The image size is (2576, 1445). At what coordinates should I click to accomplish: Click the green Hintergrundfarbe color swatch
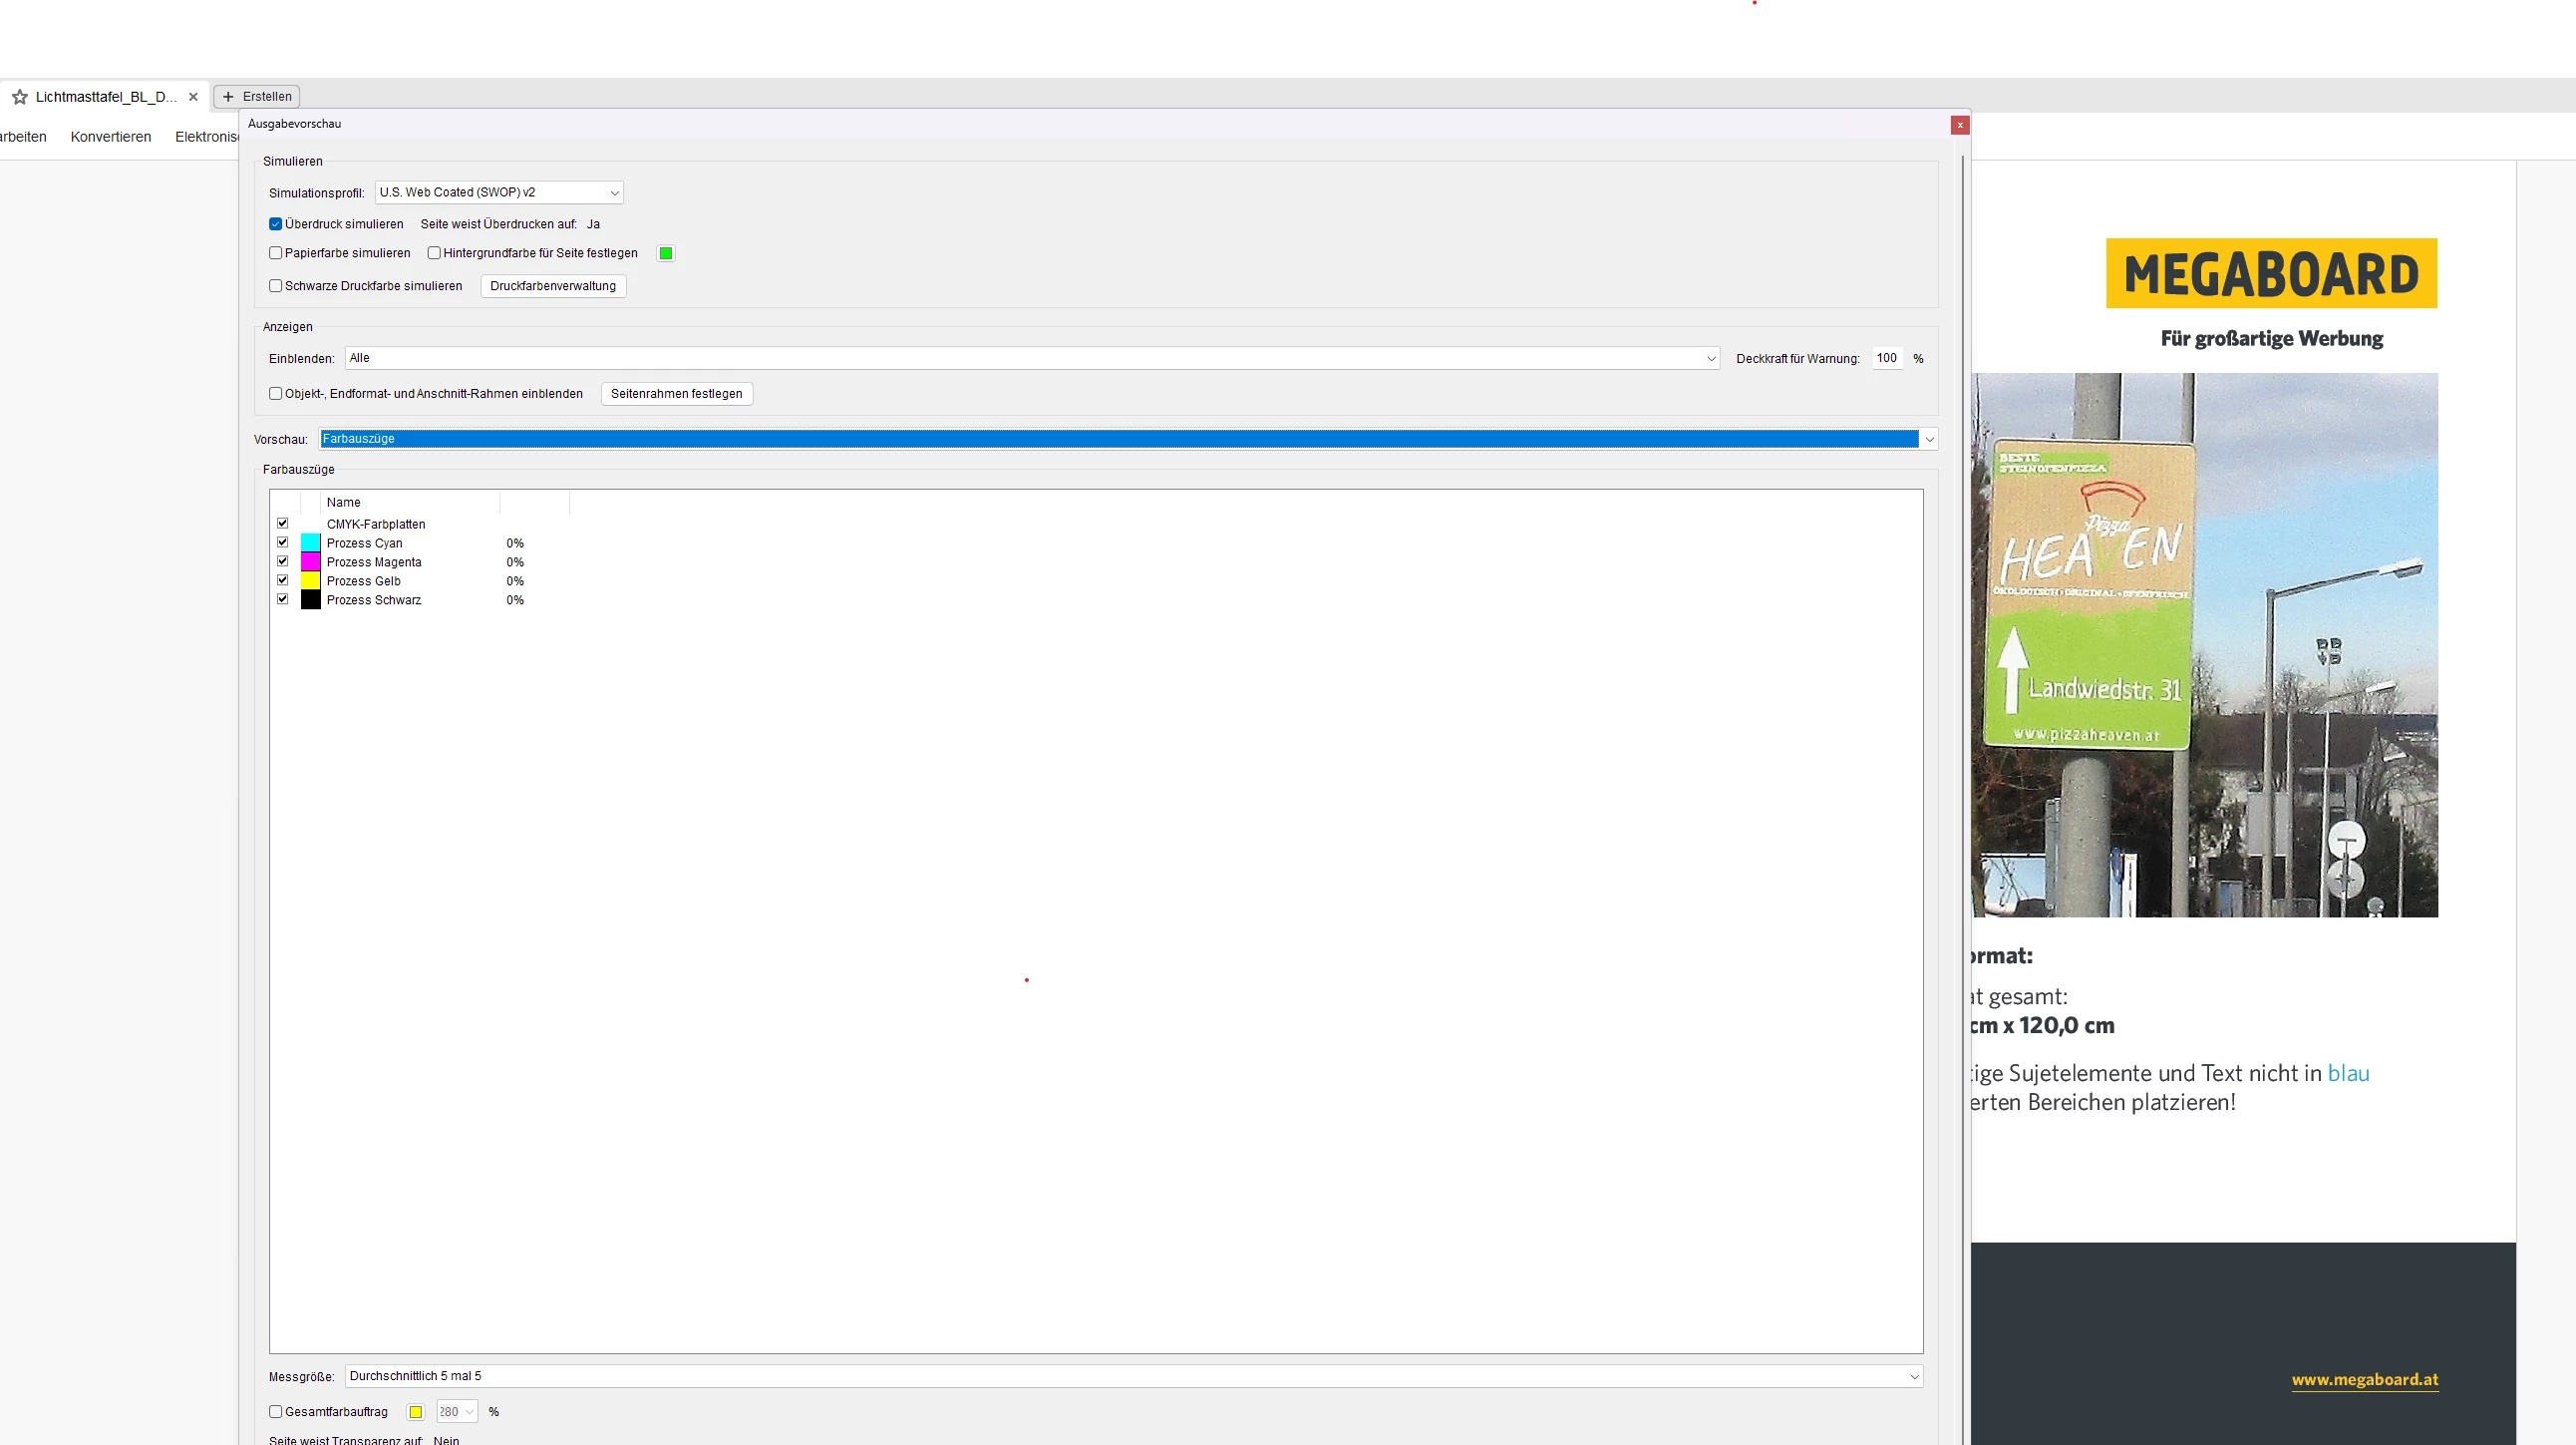point(665,253)
